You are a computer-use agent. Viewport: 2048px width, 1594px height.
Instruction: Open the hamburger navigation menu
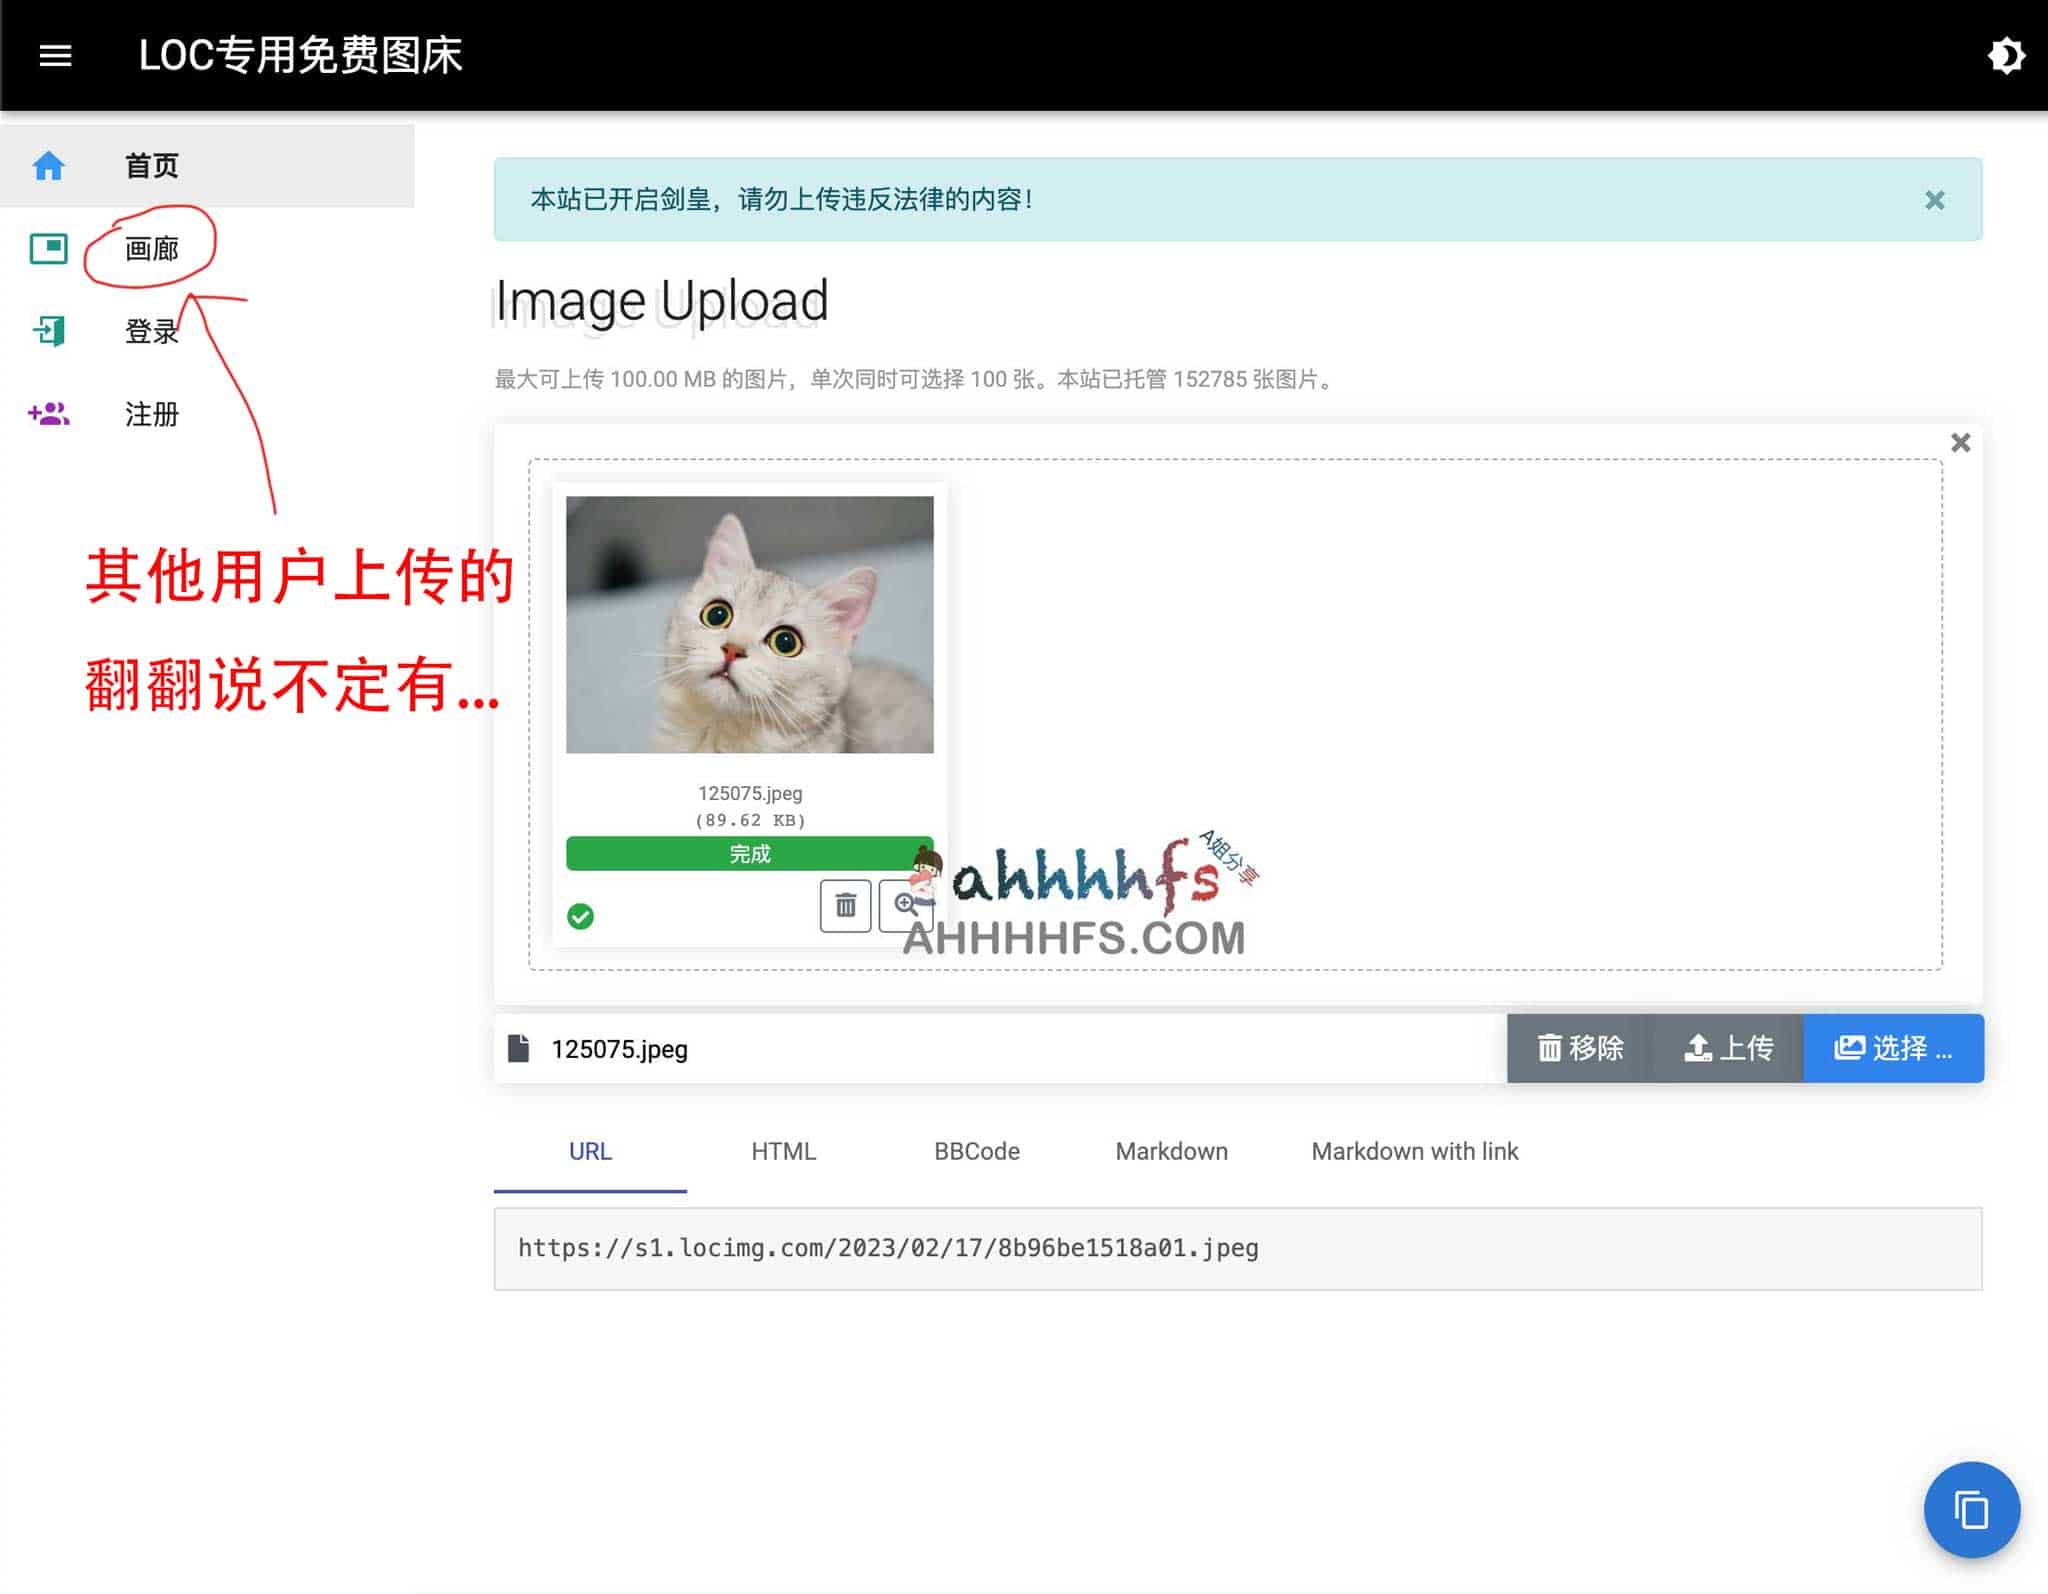pos(55,55)
